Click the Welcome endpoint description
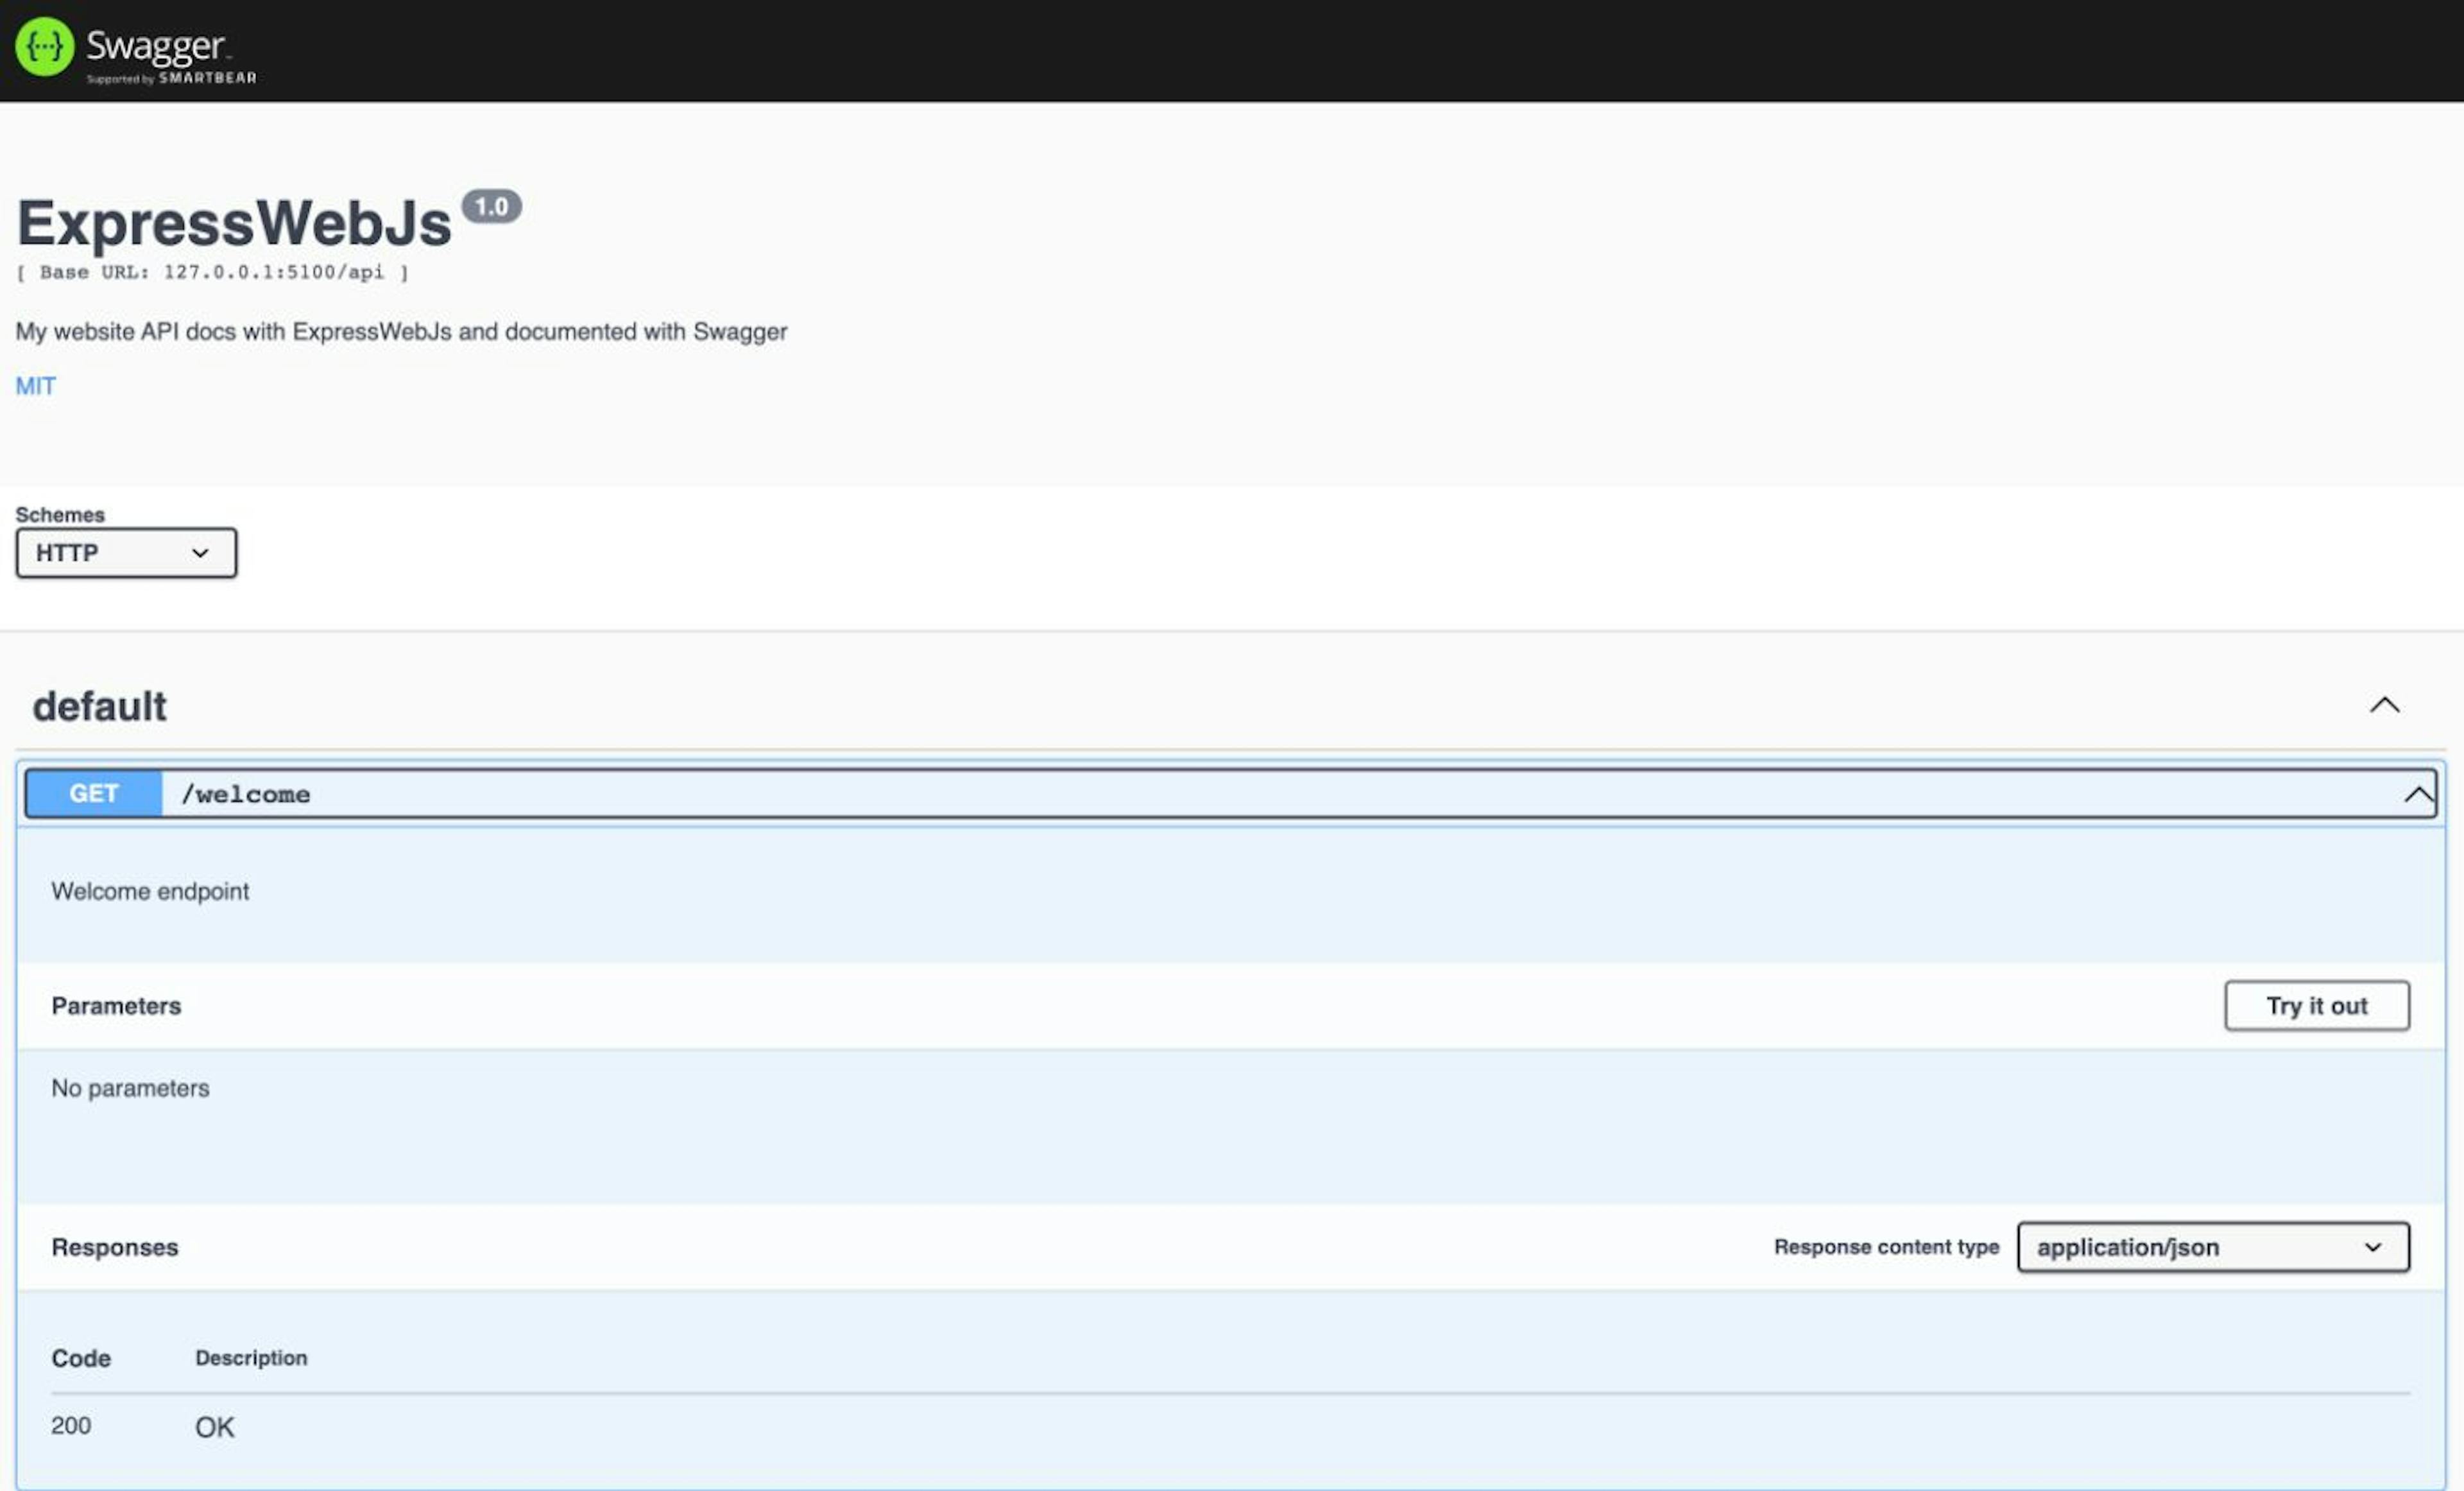The height and width of the screenshot is (1491, 2464). point(150,892)
